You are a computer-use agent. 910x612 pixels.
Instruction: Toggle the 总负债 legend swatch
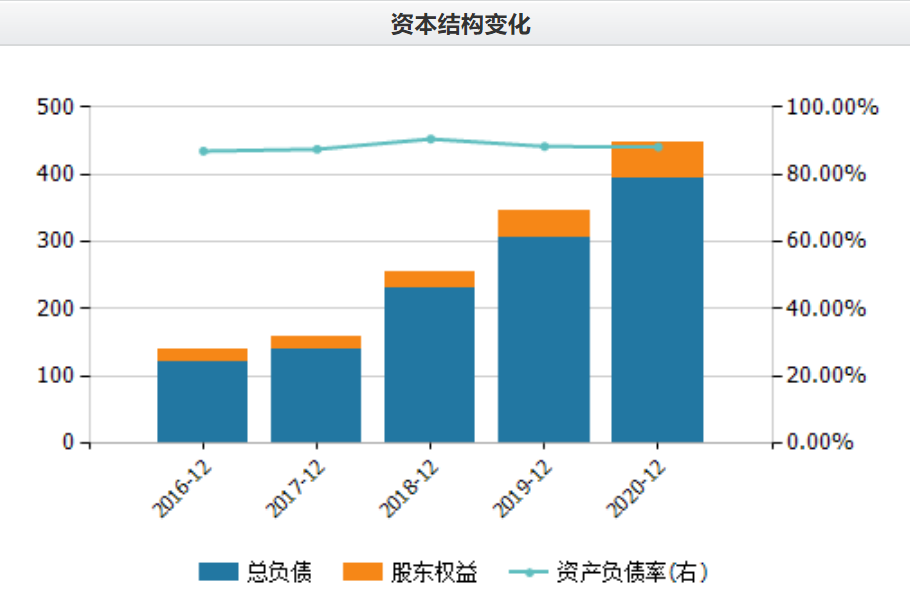218,571
